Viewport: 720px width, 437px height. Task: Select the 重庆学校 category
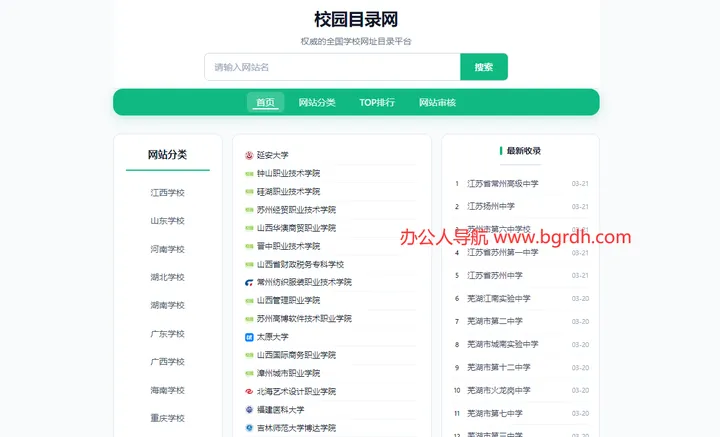[x=168, y=418]
